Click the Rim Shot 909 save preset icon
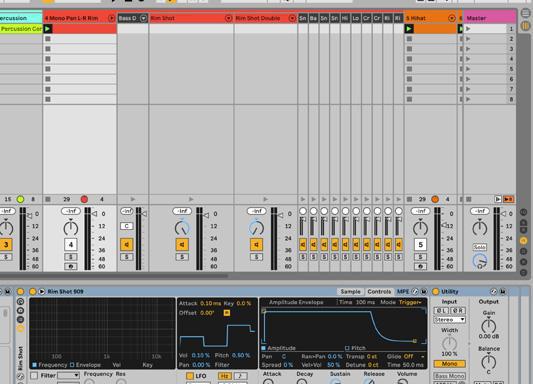 click(424, 292)
